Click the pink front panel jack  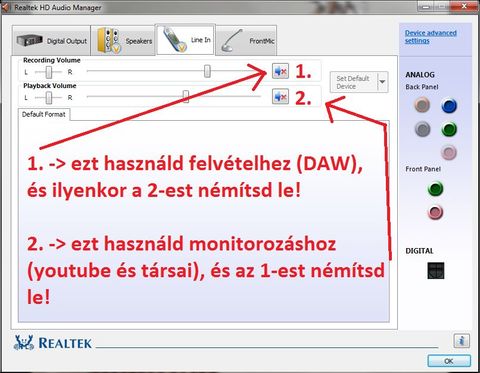(435, 212)
